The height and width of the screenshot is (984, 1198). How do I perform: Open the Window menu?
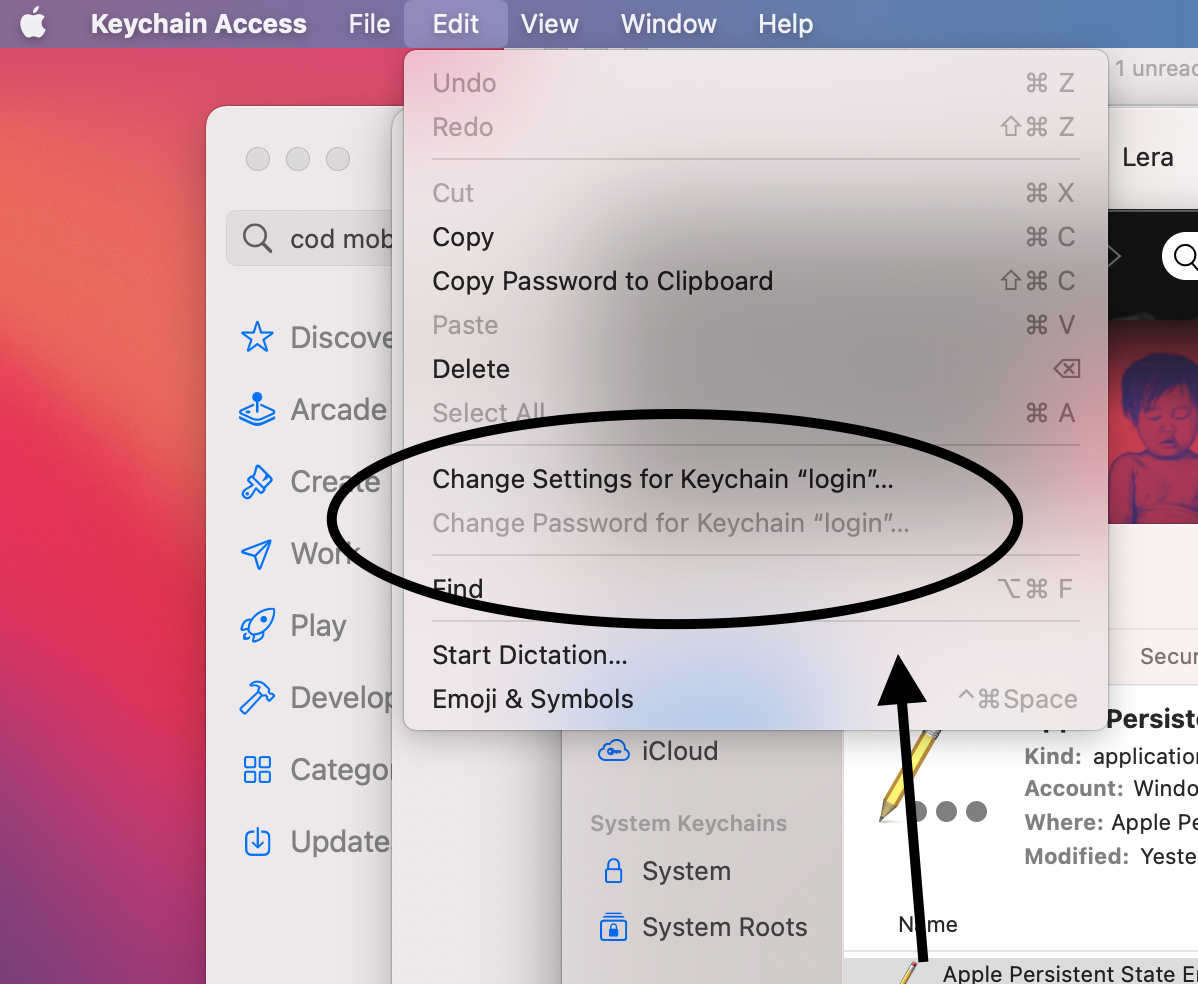(669, 24)
